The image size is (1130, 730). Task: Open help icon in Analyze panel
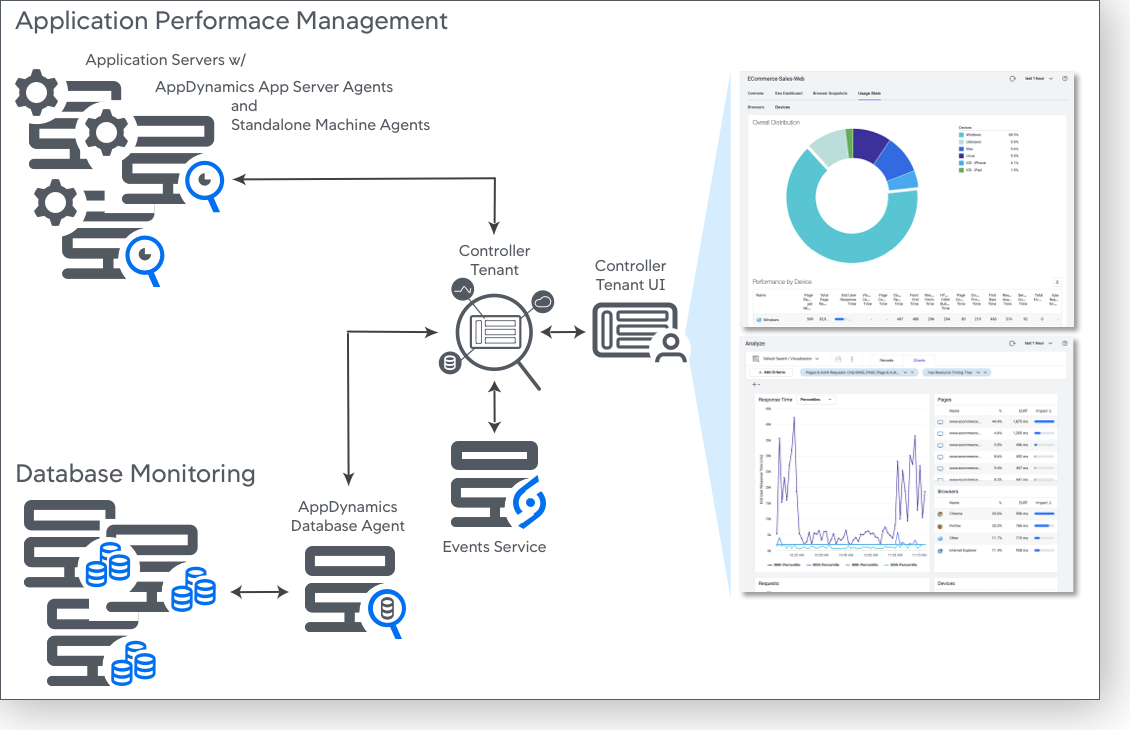[1064, 343]
